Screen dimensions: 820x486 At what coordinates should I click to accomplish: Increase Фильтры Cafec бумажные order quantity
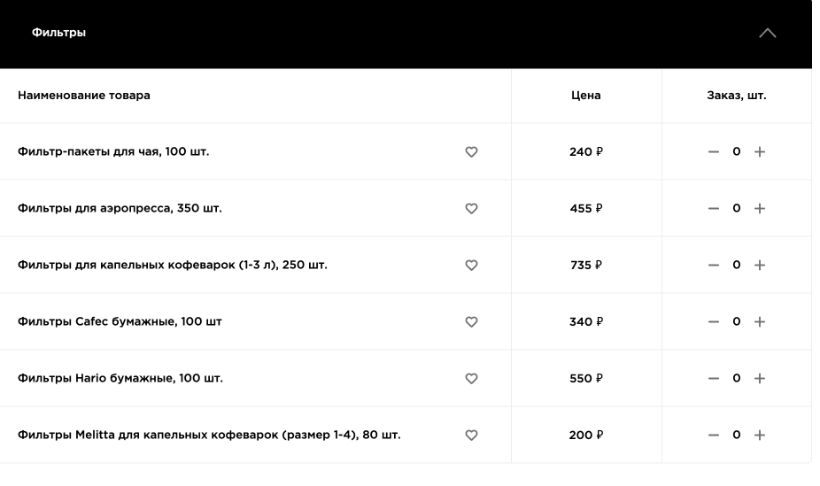(x=759, y=322)
